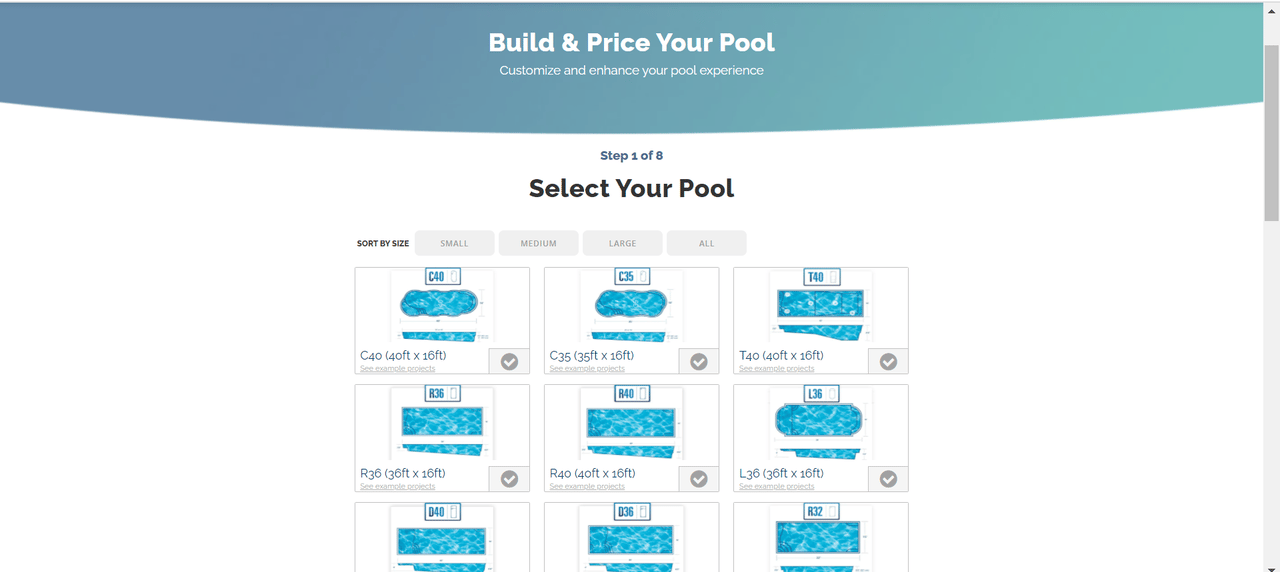Open C40 example projects link
The width and height of the screenshot is (1280, 572).
coord(398,369)
